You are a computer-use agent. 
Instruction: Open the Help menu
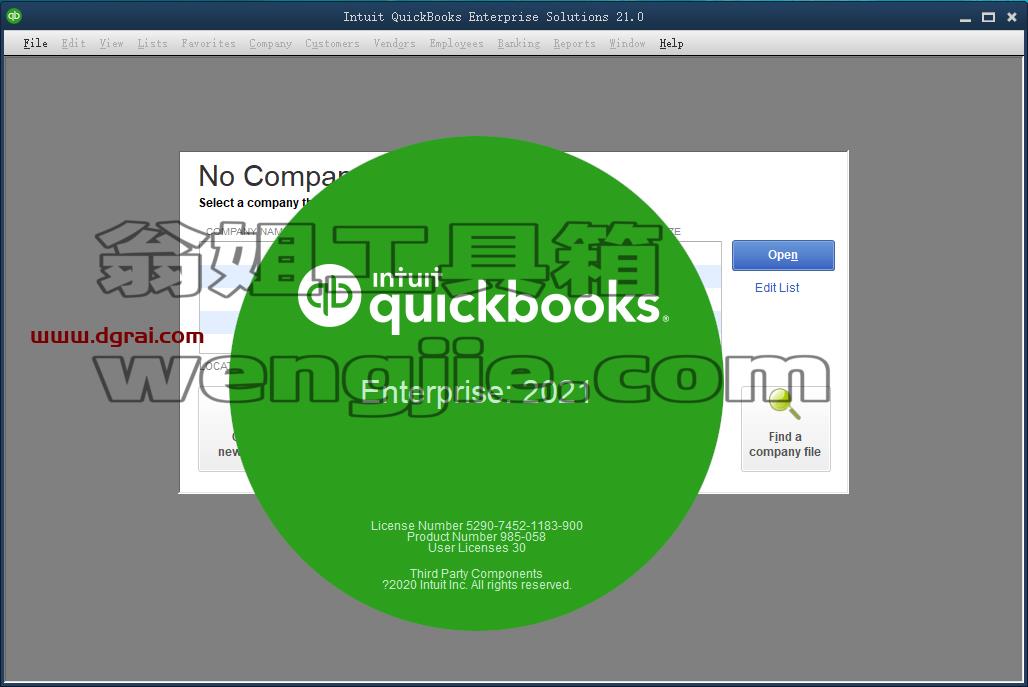coord(671,43)
